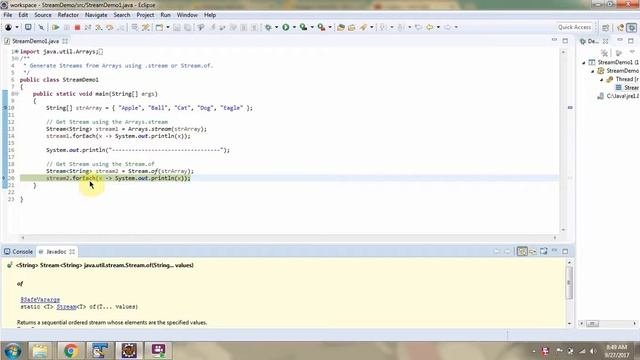Image resolution: width=640 pixels, height=360 pixels.
Task: Collapse the StreamDemo1 launch node in Debug view
Action: click(584, 62)
